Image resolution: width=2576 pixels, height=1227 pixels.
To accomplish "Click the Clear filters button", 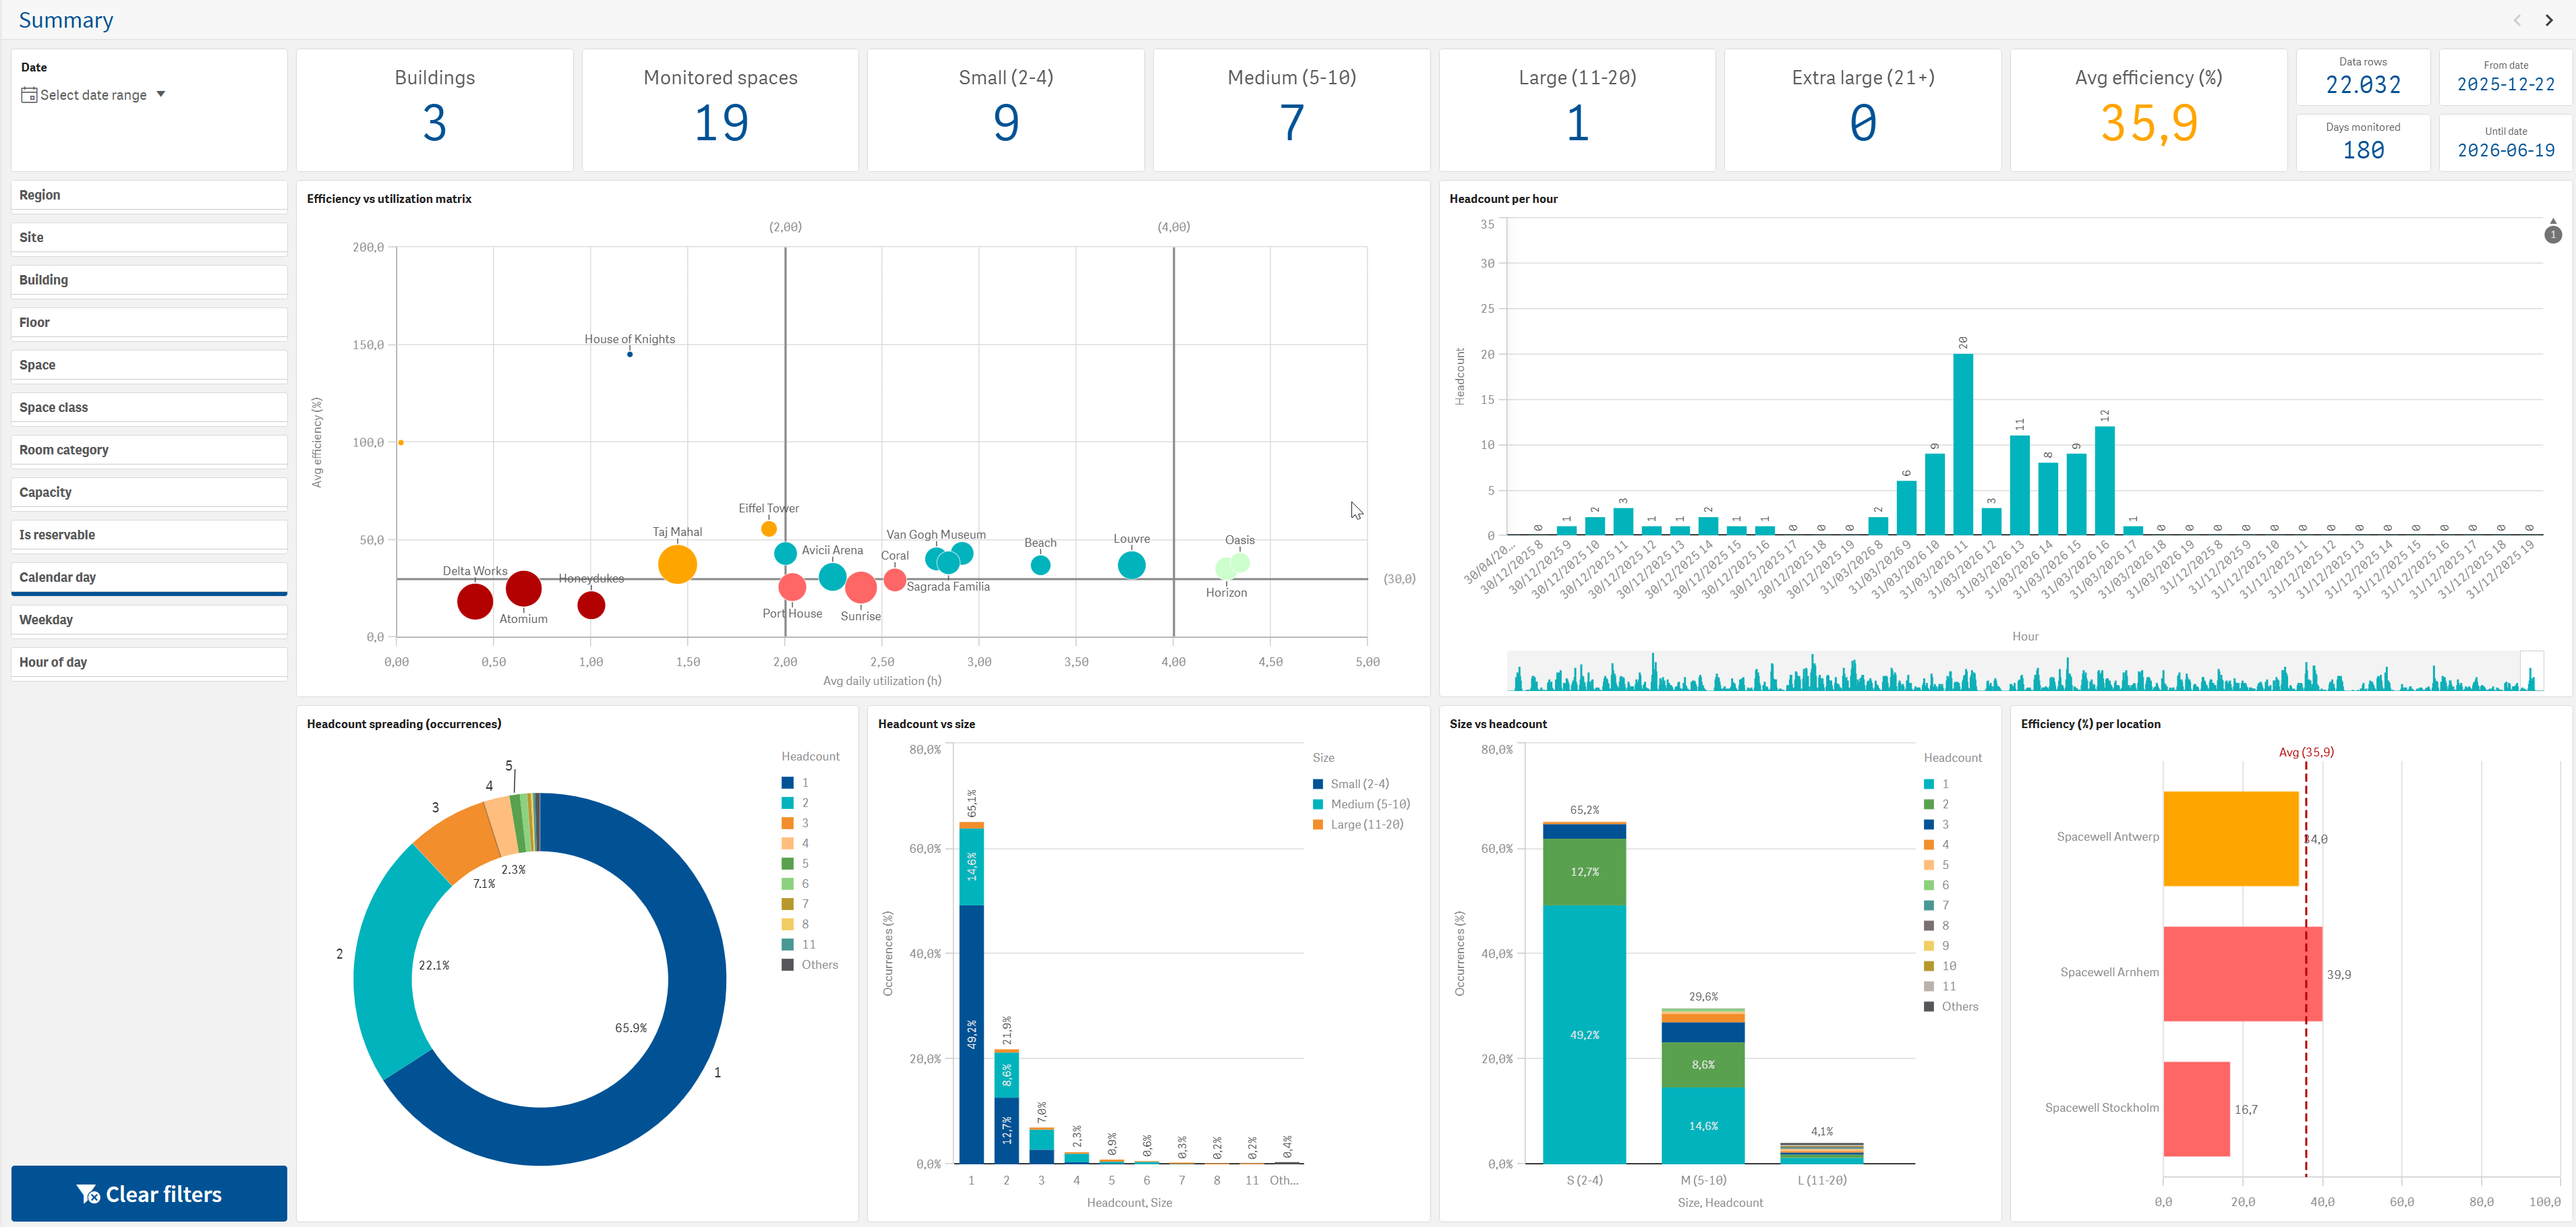I will (x=149, y=1193).
